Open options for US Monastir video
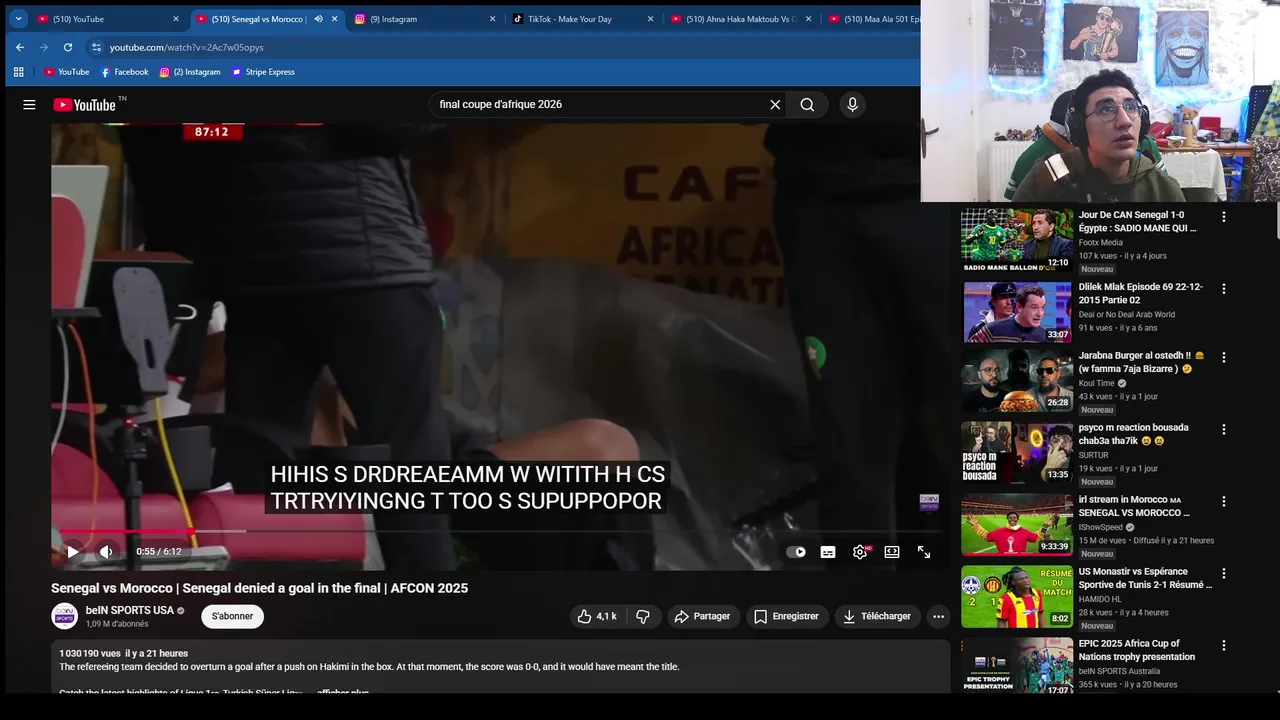The width and height of the screenshot is (1280, 720). [1223, 573]
